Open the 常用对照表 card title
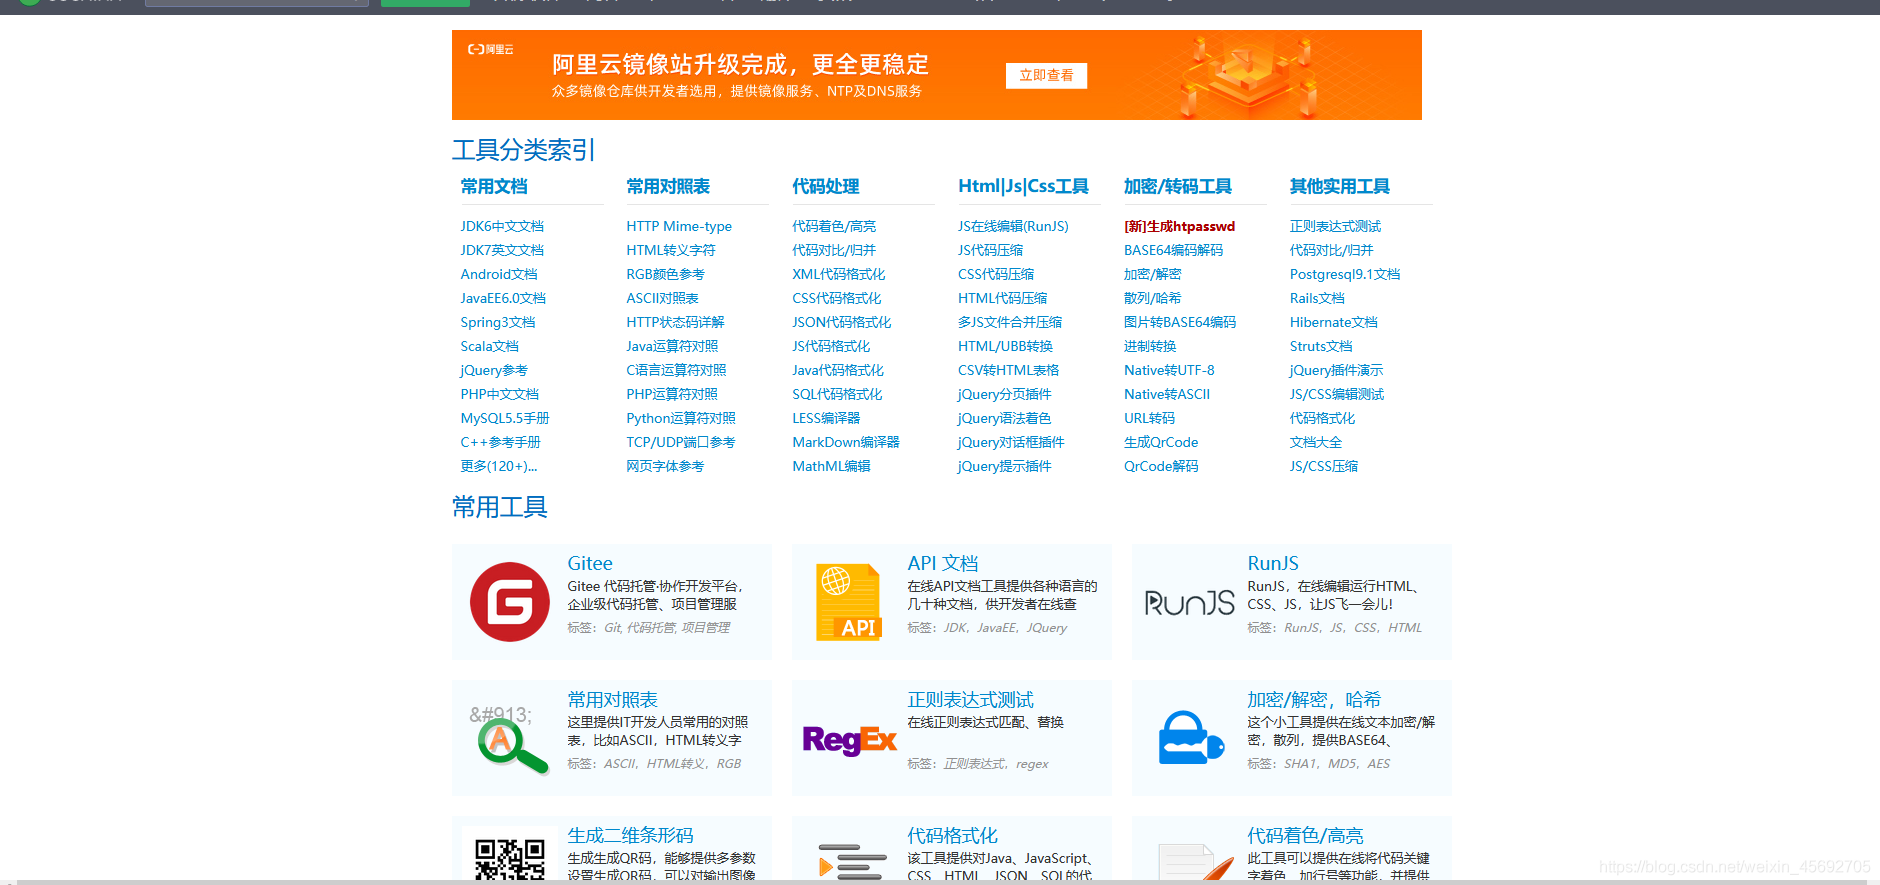The image size is (1880, 885). coord(613,699)
